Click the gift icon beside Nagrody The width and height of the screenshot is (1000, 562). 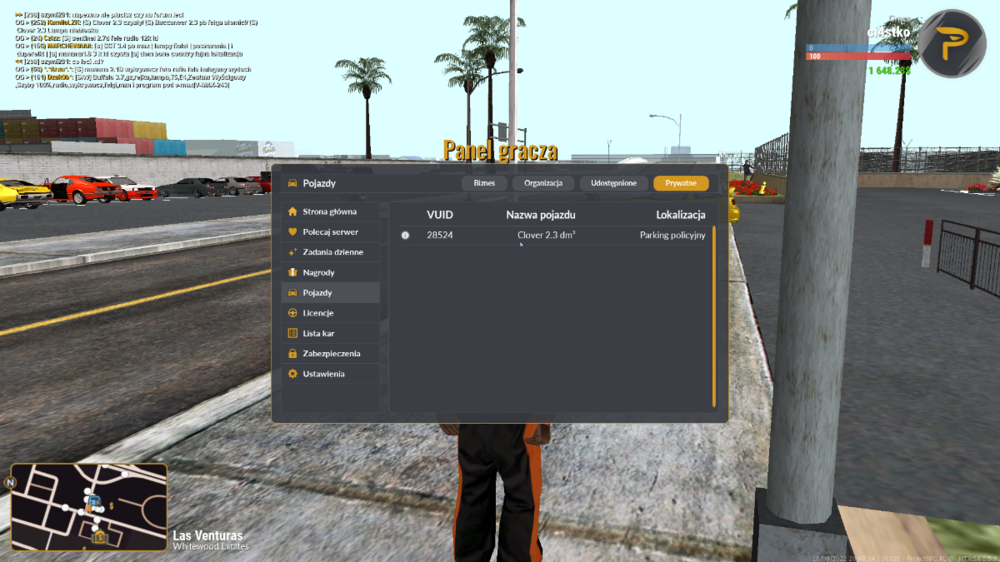pos(293,272)
